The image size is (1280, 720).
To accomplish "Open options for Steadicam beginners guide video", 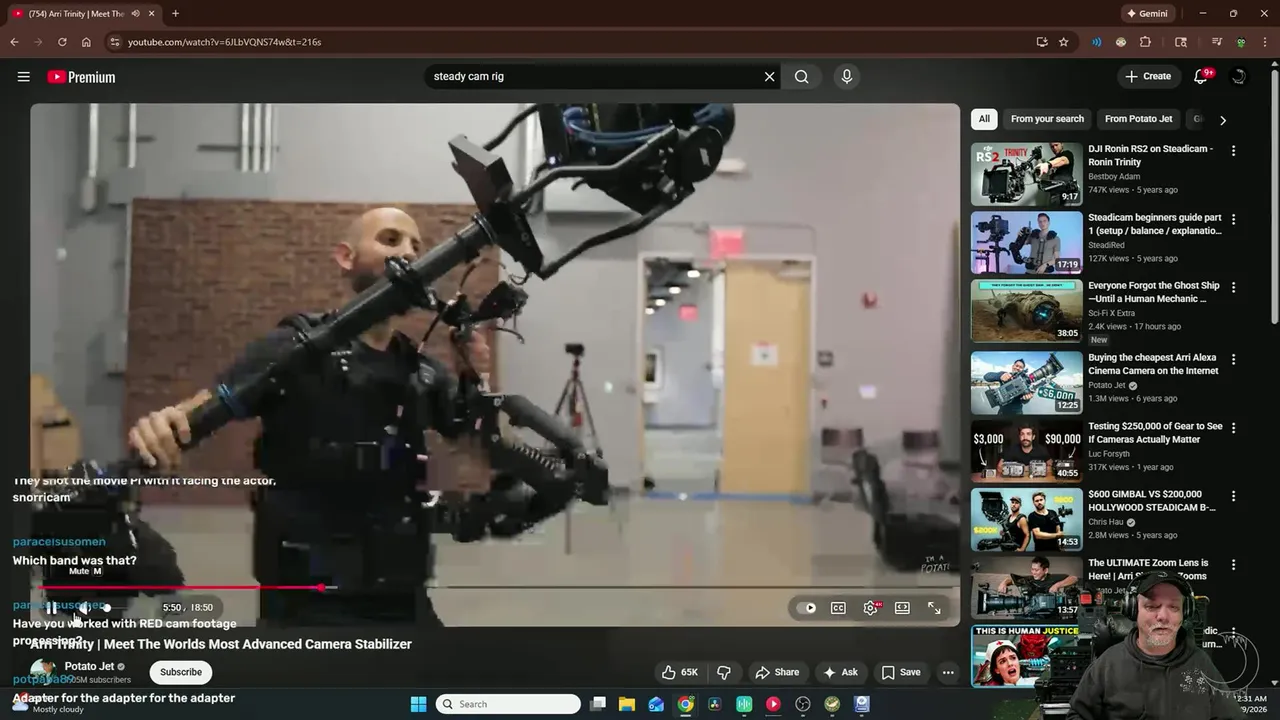I will [1233, 219].
